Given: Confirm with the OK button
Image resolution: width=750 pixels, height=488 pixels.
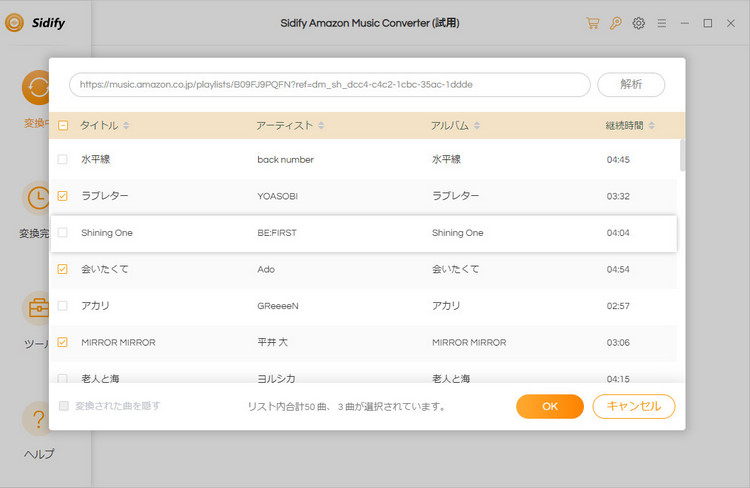Looking at the screenshot, I should coord(550,406).
